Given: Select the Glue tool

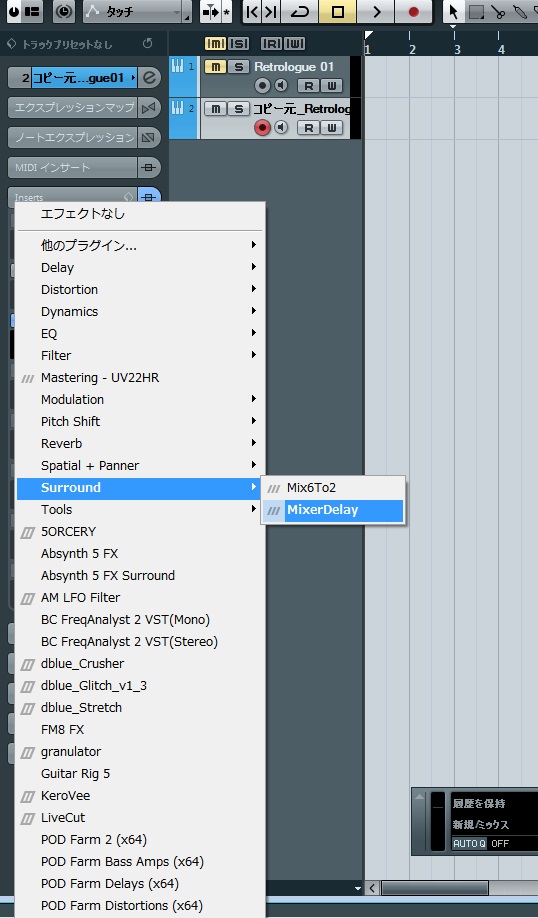Looking at the screenshot, I should 520,12.
